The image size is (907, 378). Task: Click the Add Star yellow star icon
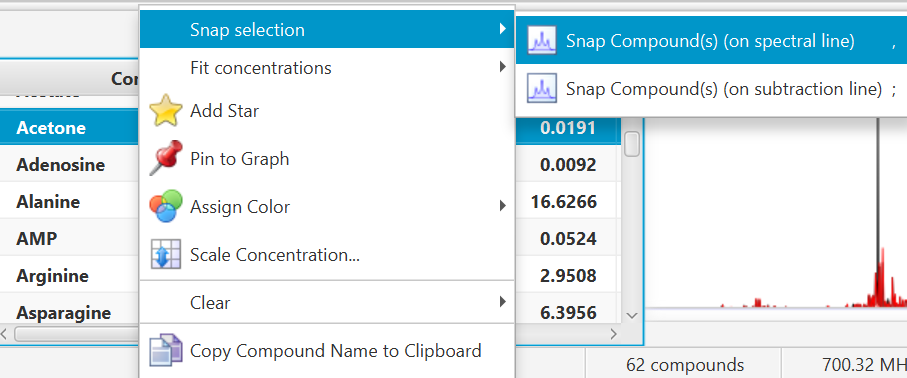coord(165,110)
